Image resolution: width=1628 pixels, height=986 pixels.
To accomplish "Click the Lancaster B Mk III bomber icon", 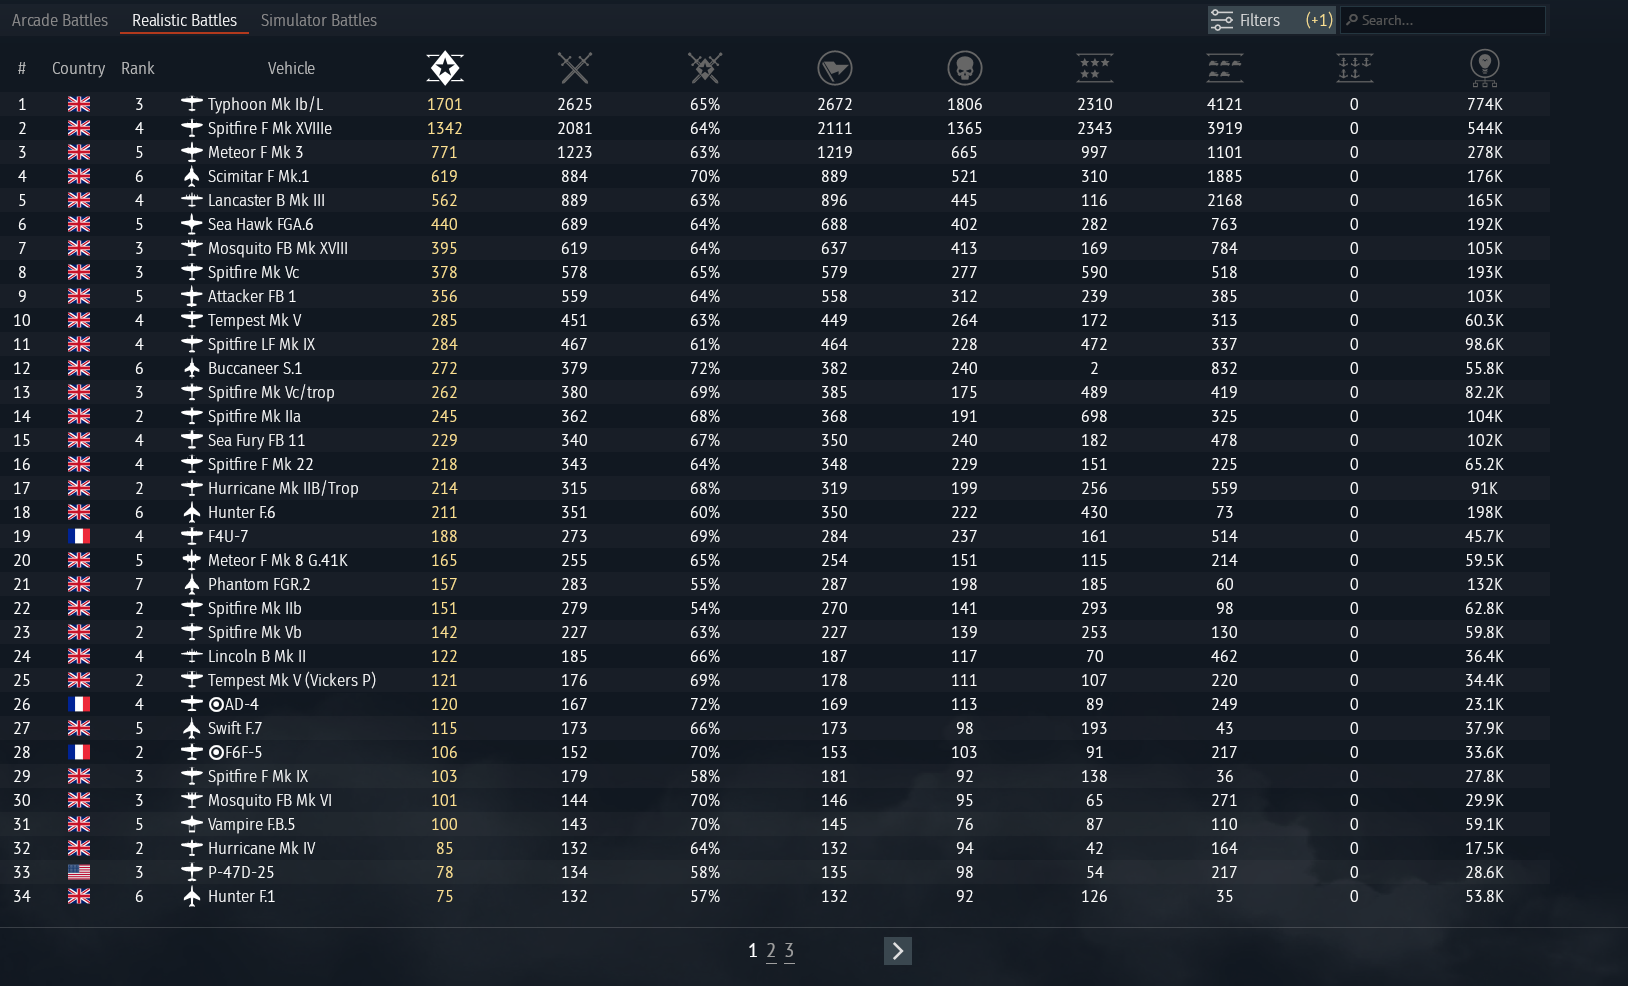I will point(192,200).
